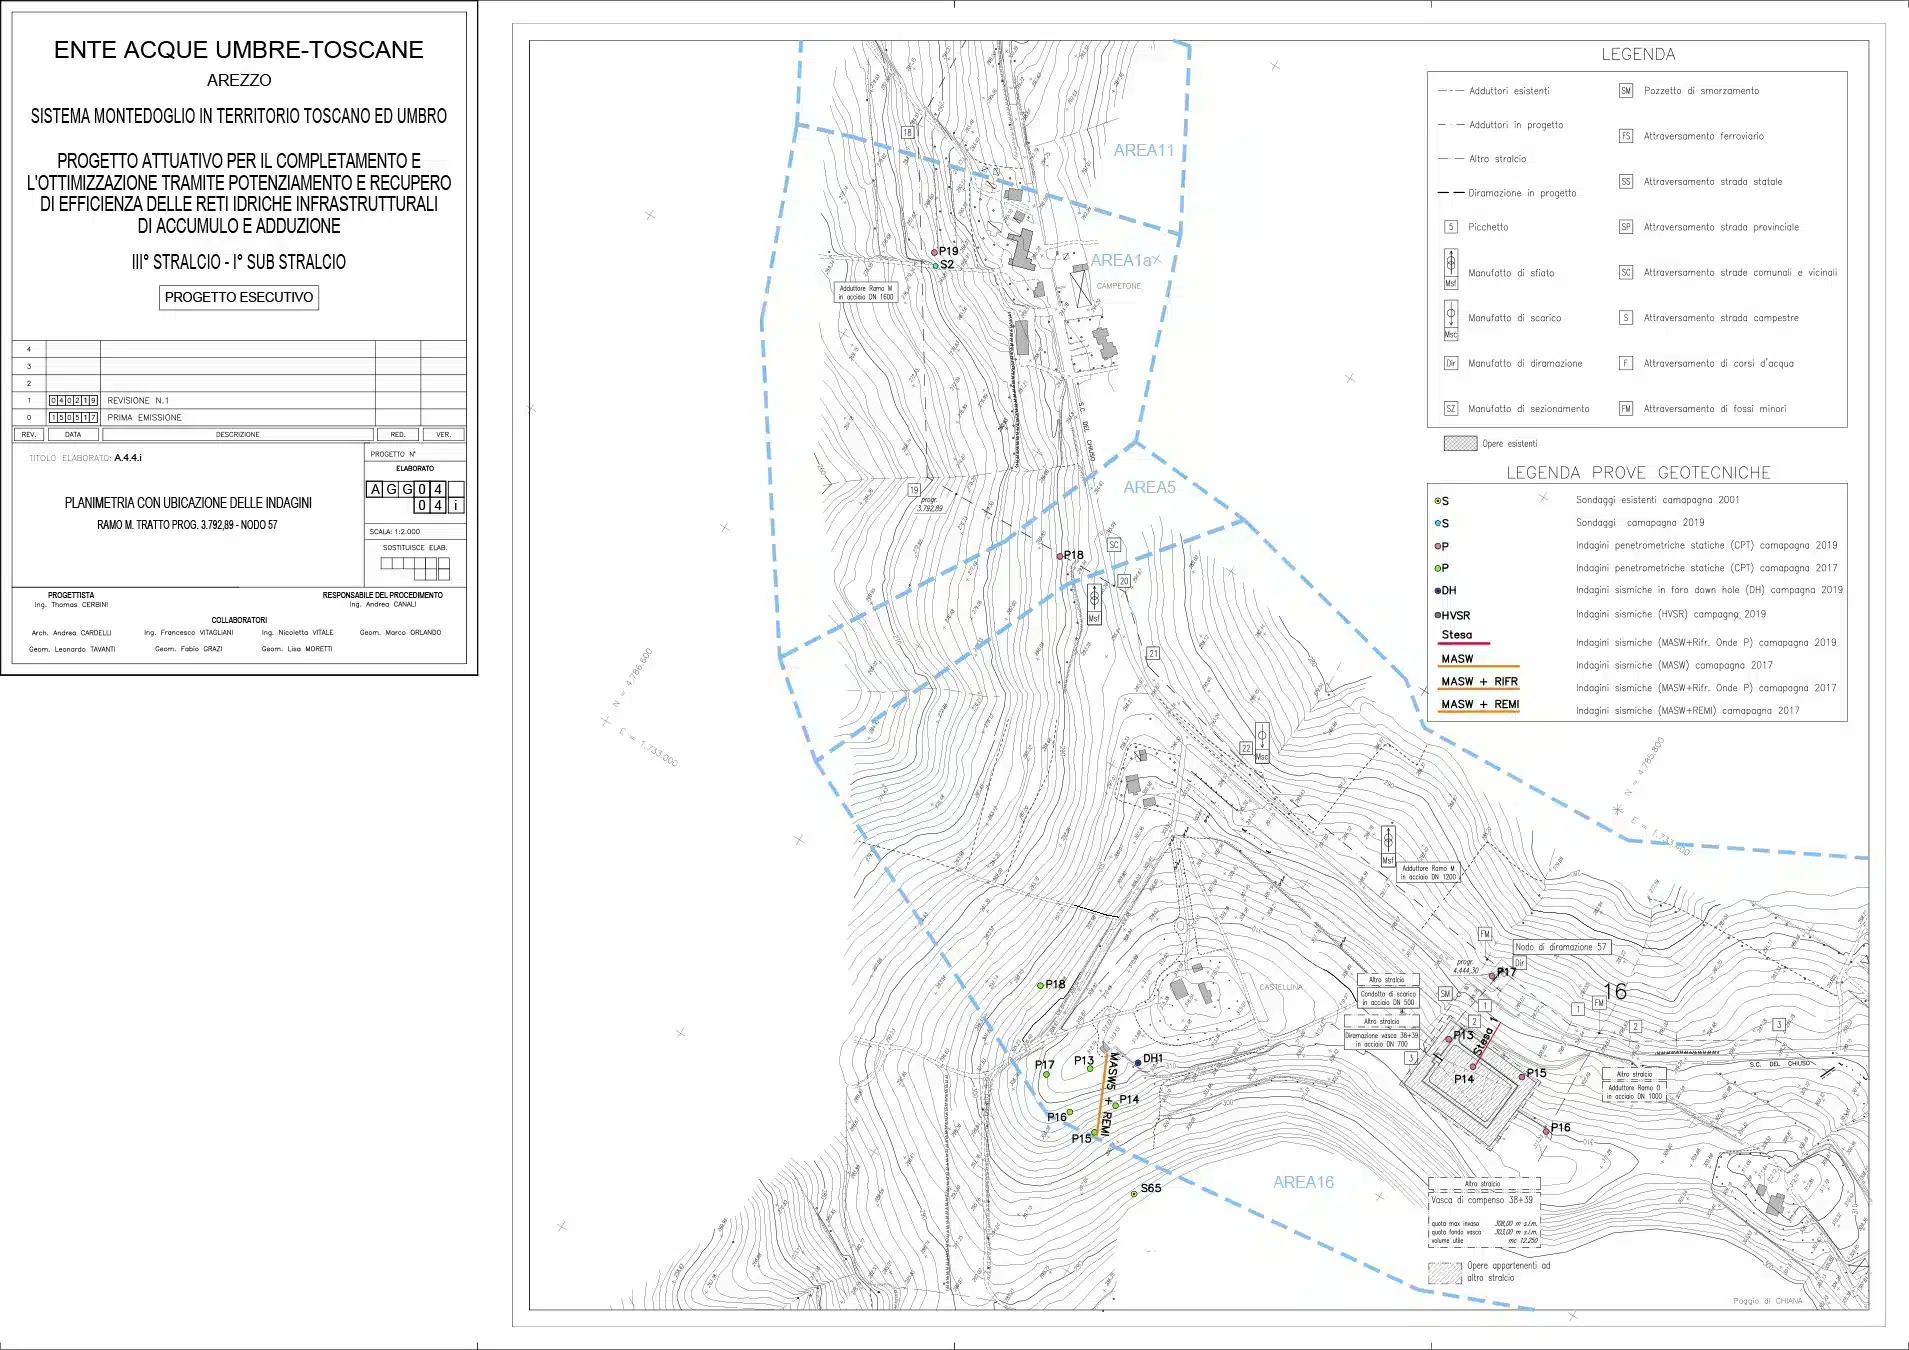Viewport: 1909px width, 1350px height.
Task: Click the Dir icon for Manufatto di diramazione
Action: (1451, 363)
